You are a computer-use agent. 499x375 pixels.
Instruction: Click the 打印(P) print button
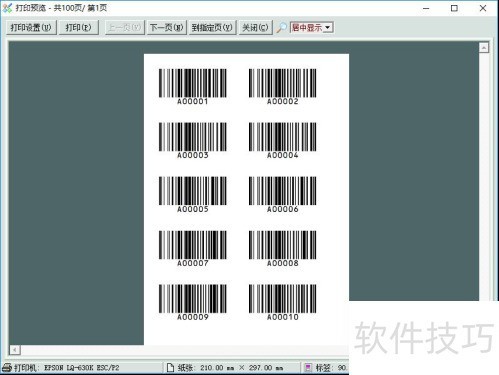pos(79,27)
